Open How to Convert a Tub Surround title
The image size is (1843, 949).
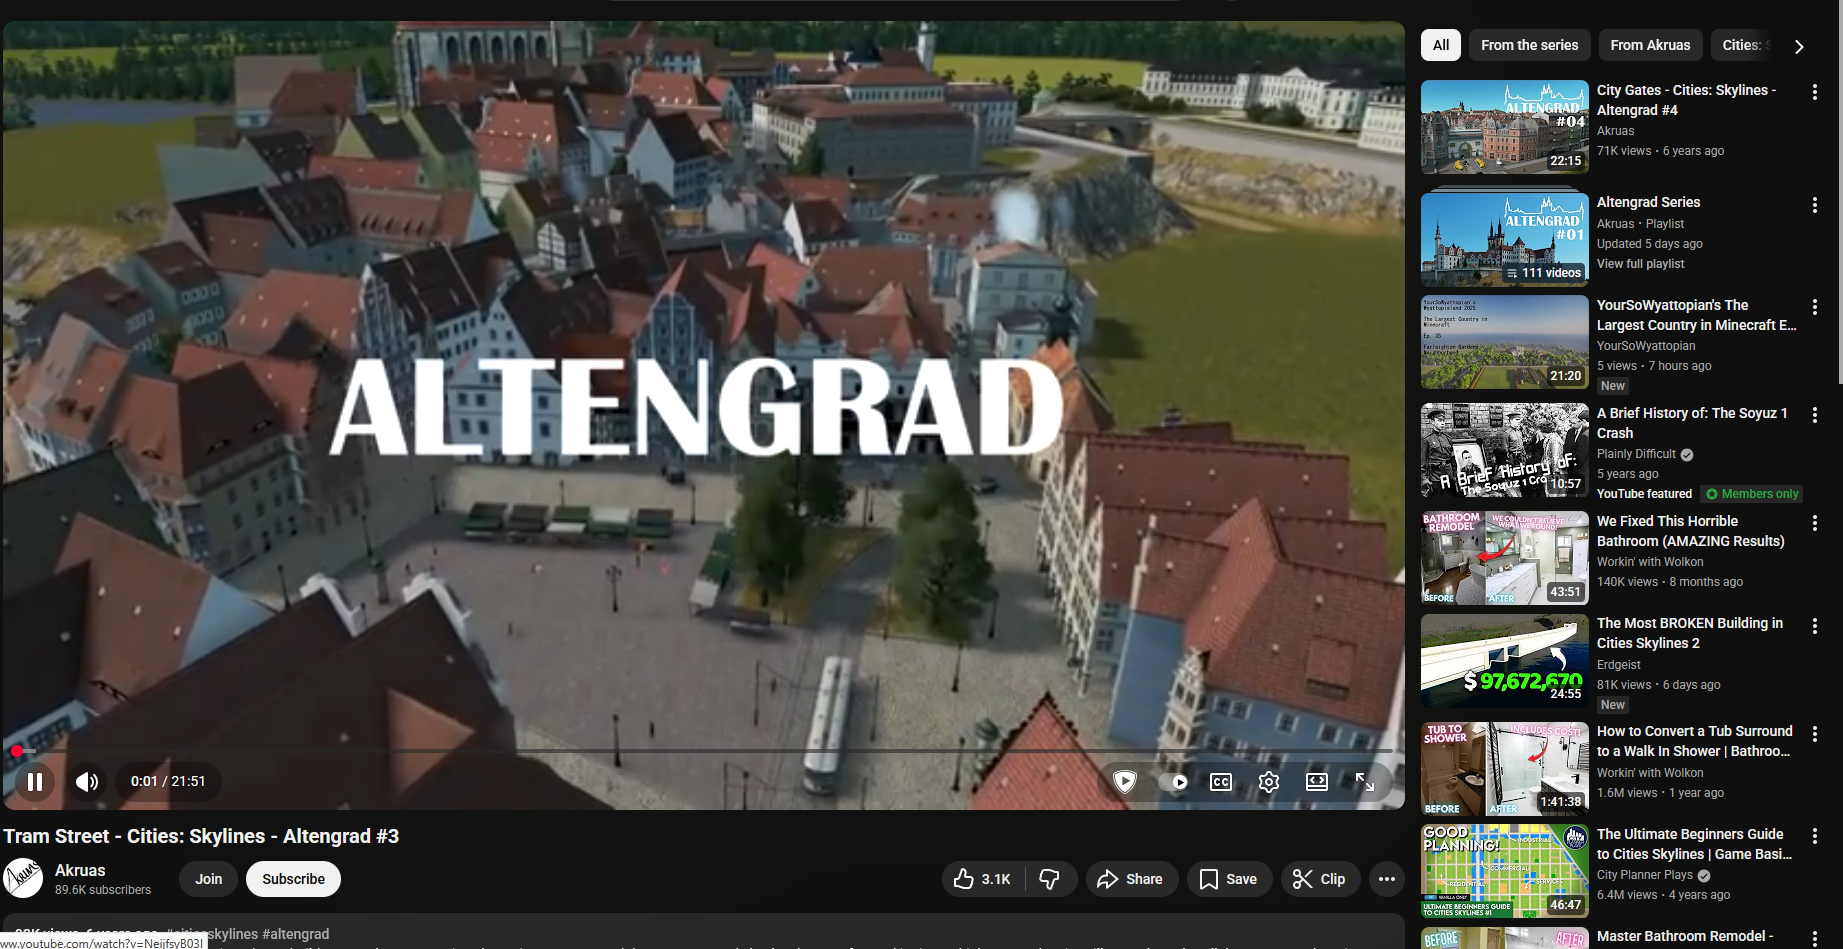[x=1695, y=741]
